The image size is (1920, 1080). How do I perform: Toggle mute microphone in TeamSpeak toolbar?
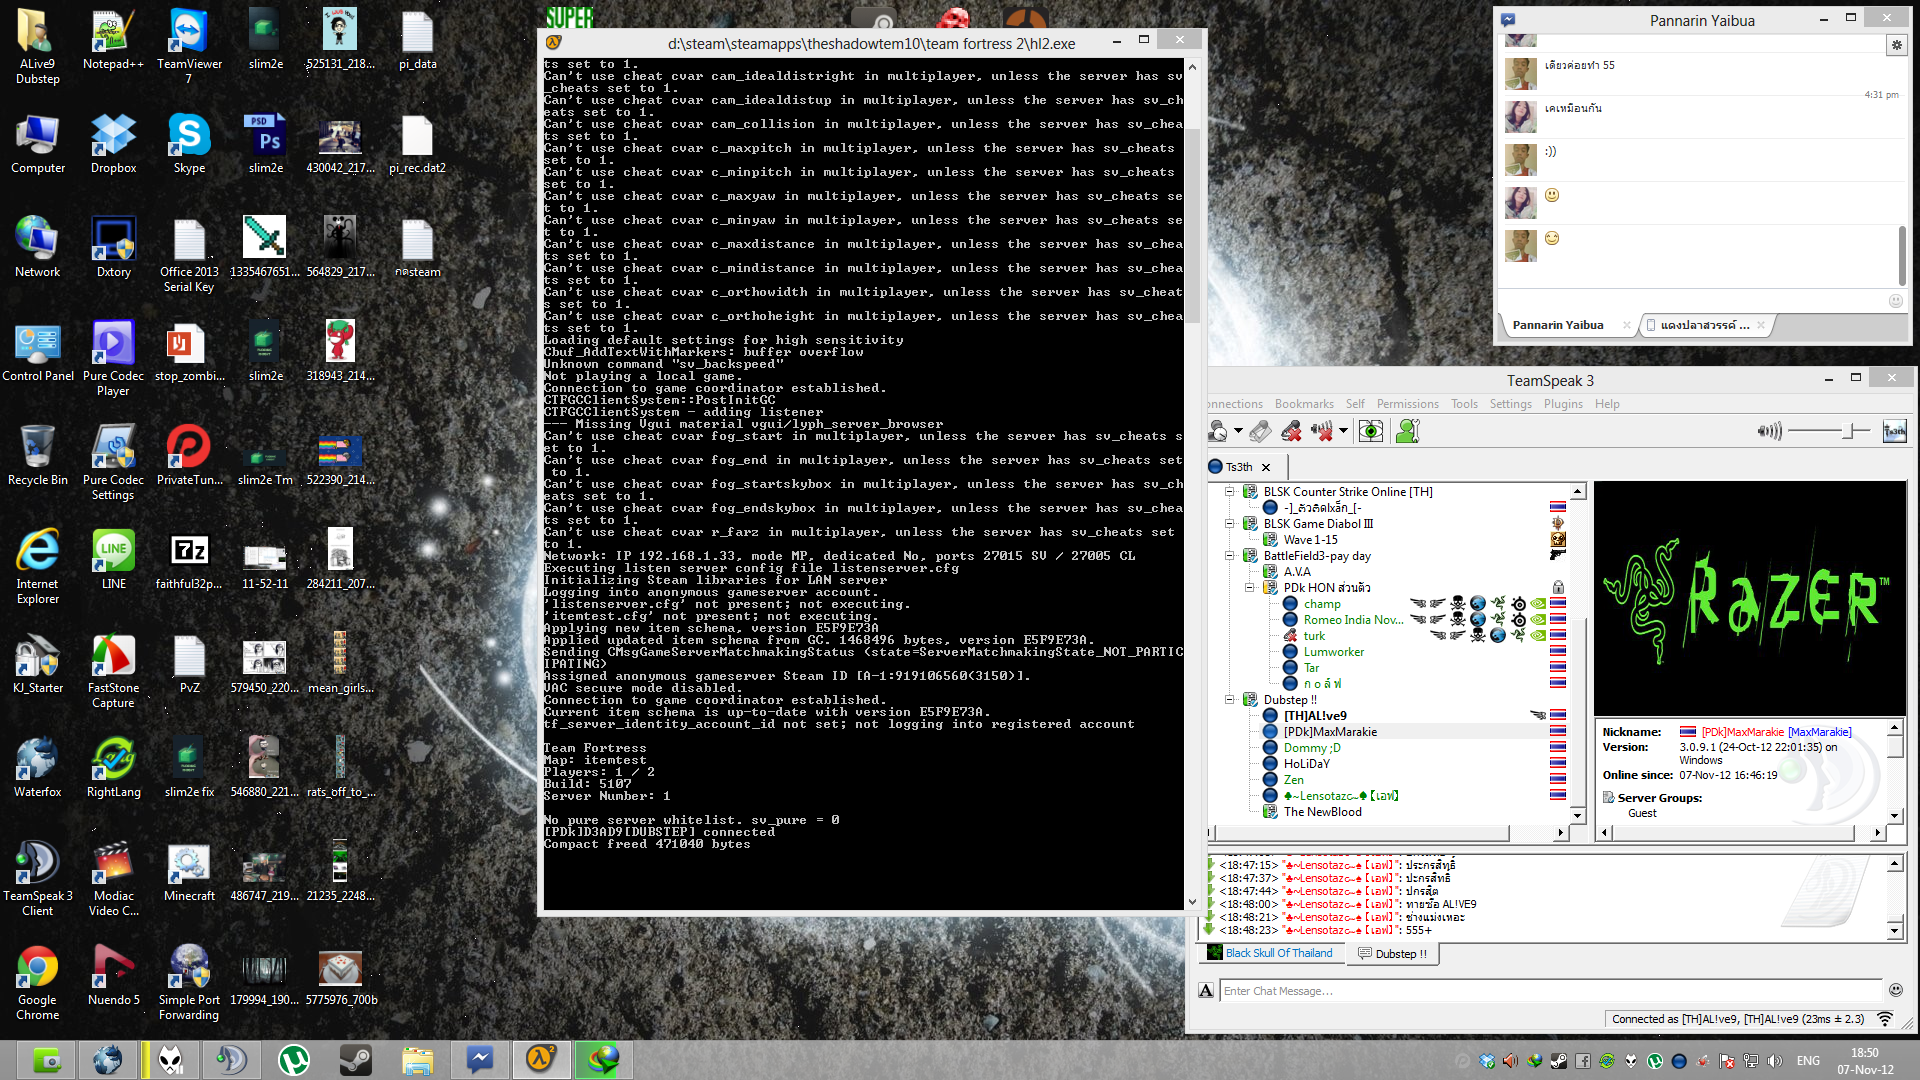pos(1291,431)
